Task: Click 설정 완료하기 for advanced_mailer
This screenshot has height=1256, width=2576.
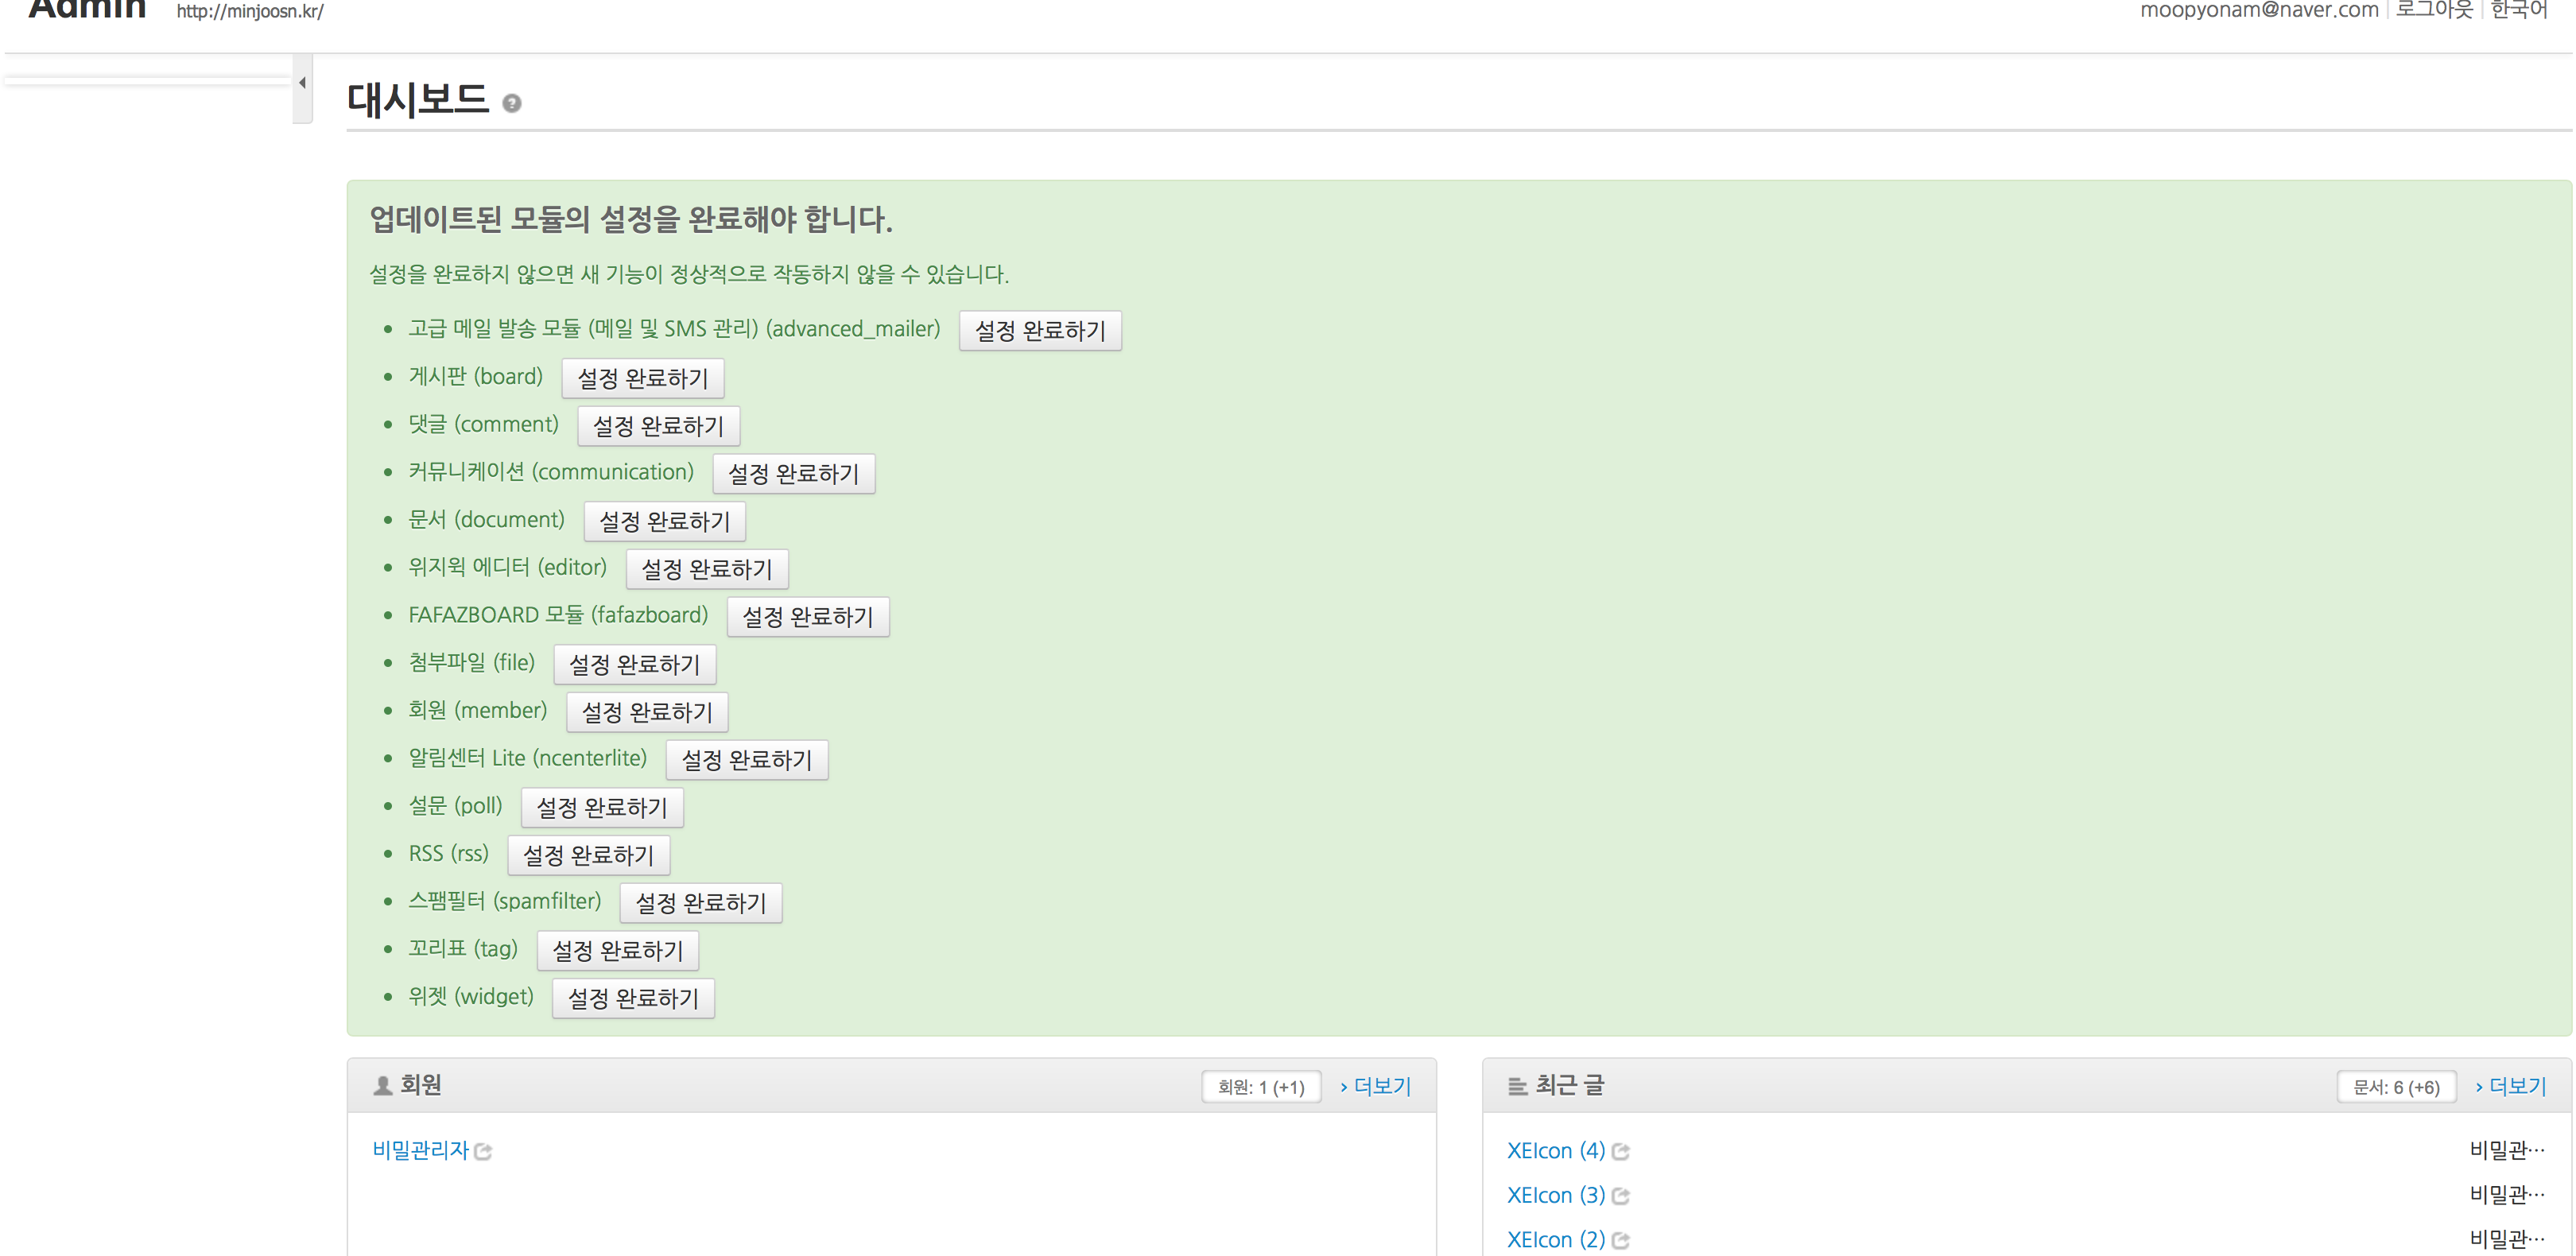Action: 1040,329
